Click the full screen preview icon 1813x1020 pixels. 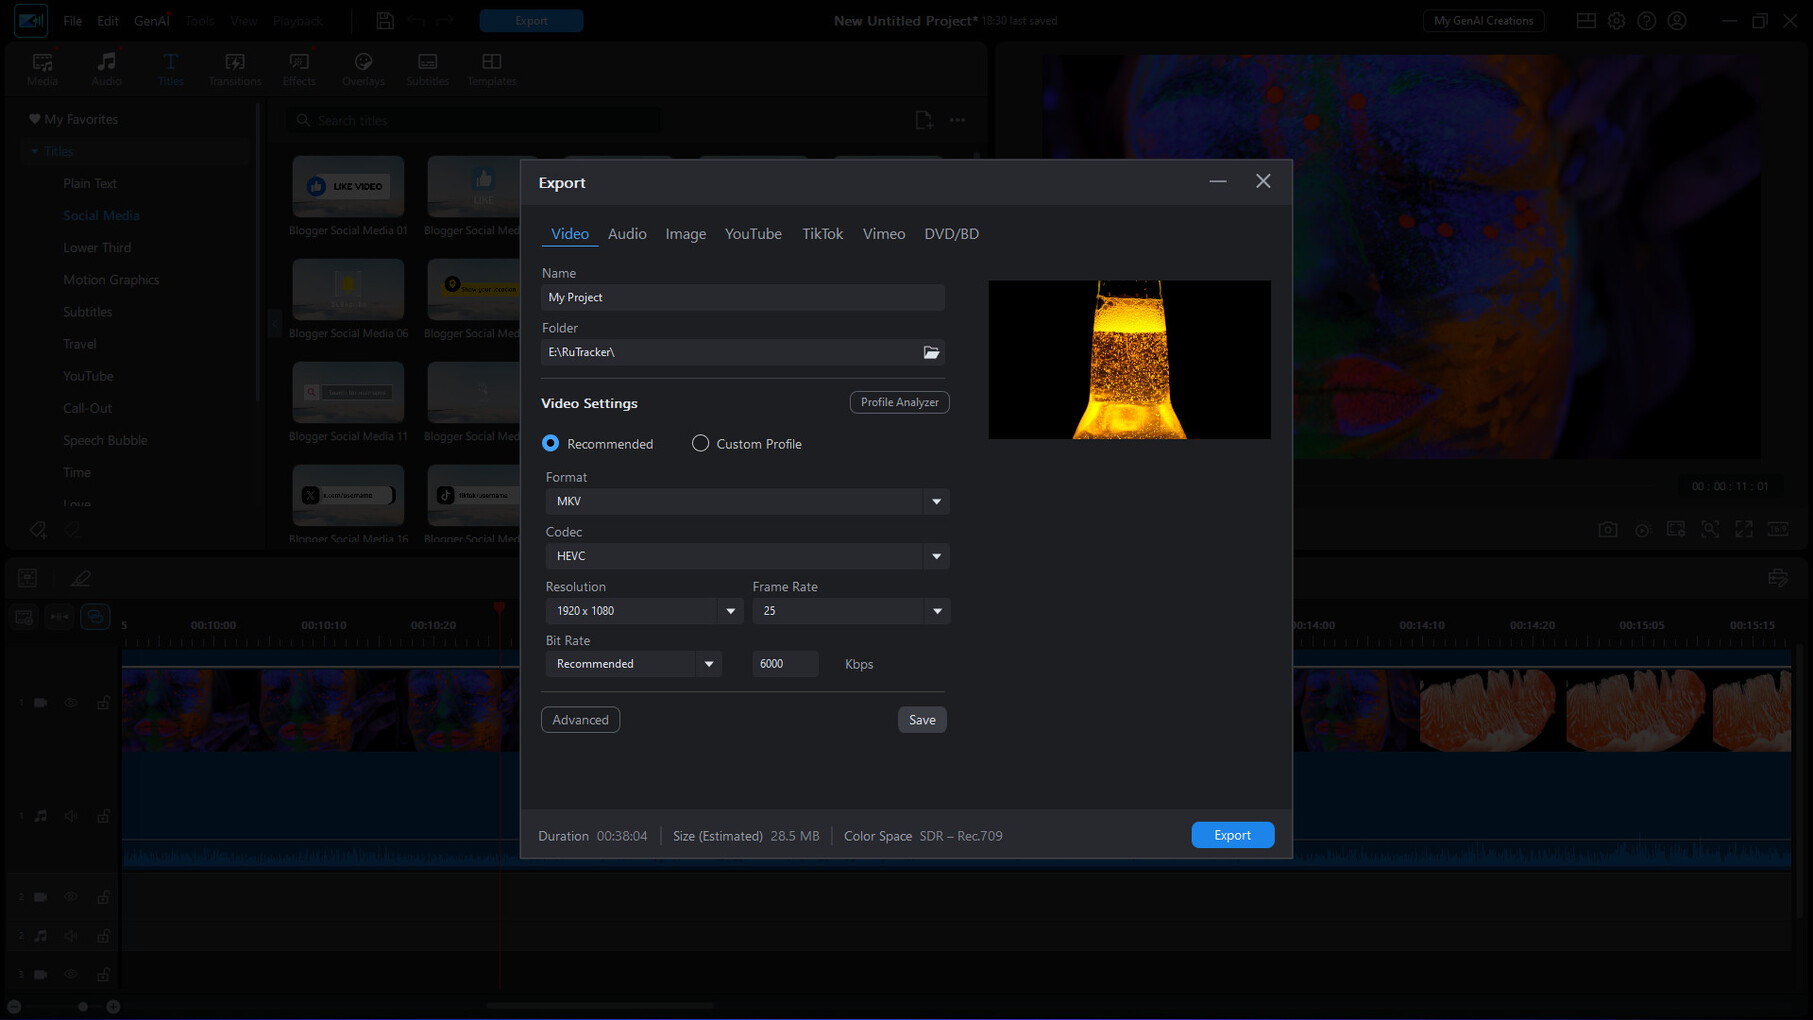[1744, 529]
